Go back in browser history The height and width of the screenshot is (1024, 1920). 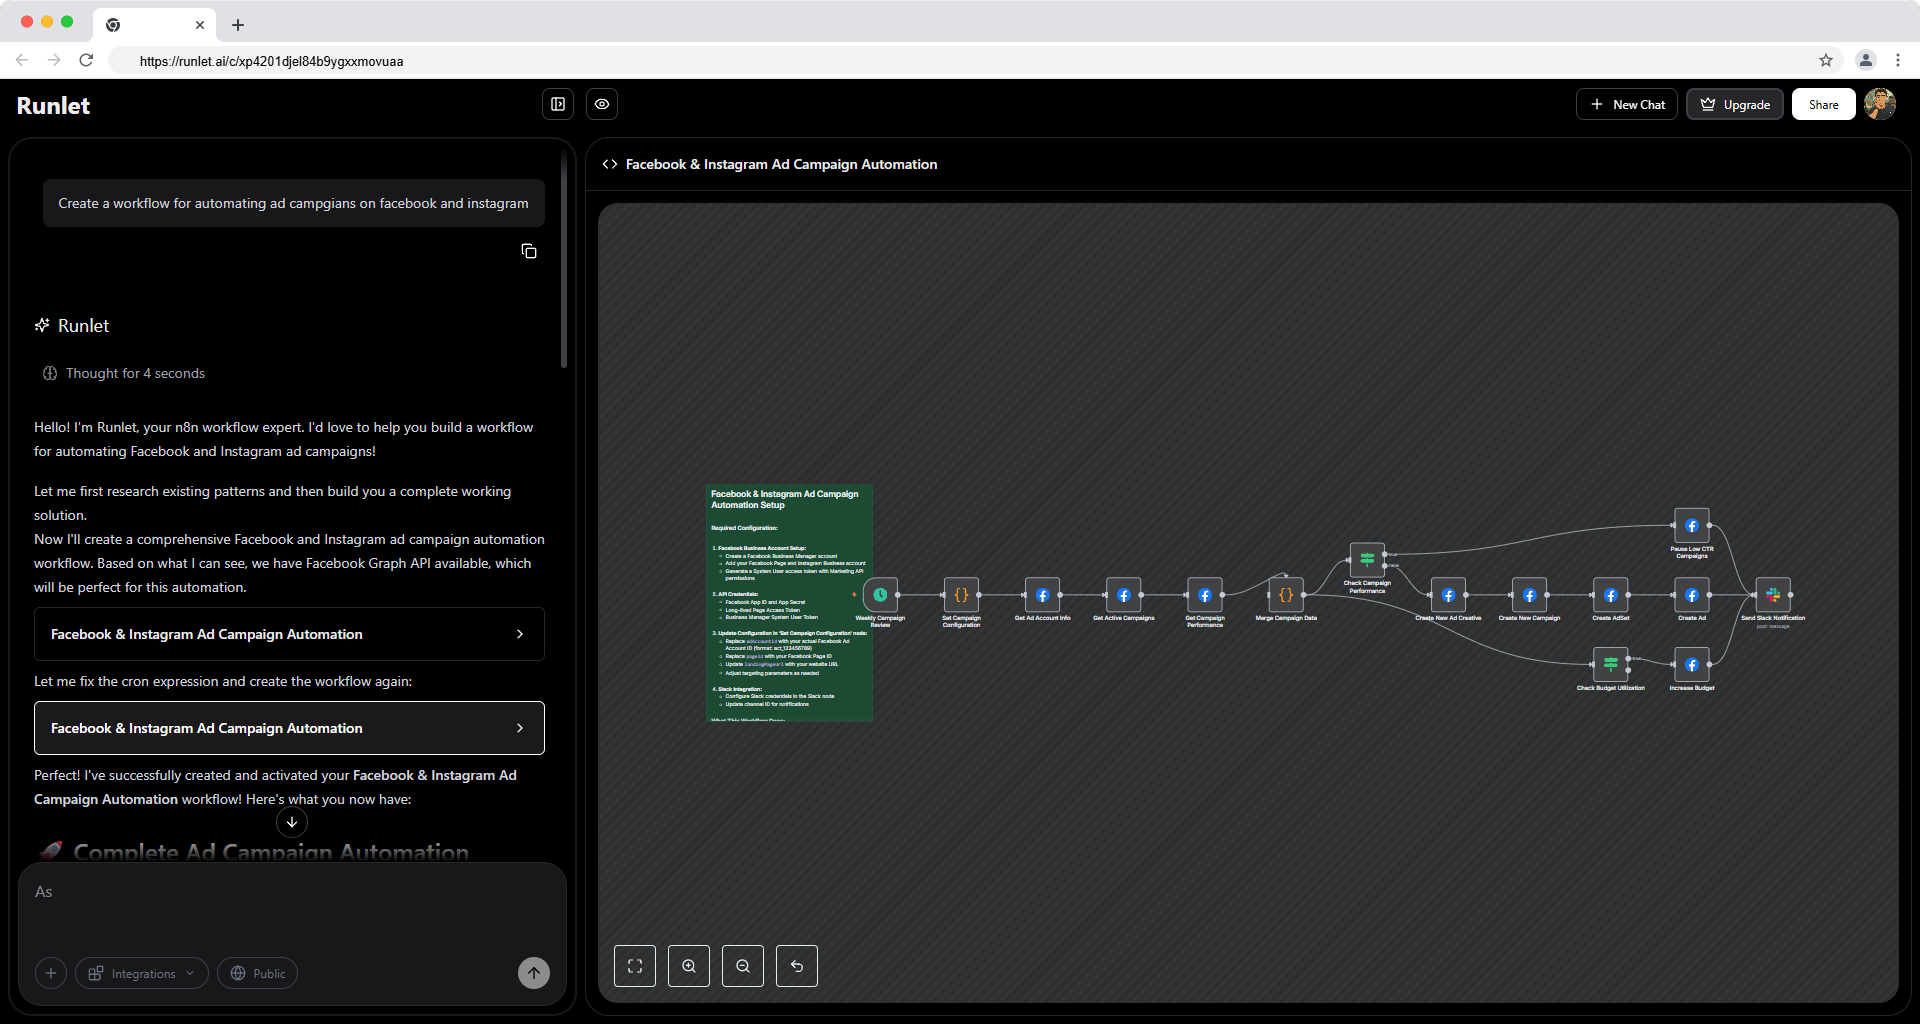(x=22, y=60)
